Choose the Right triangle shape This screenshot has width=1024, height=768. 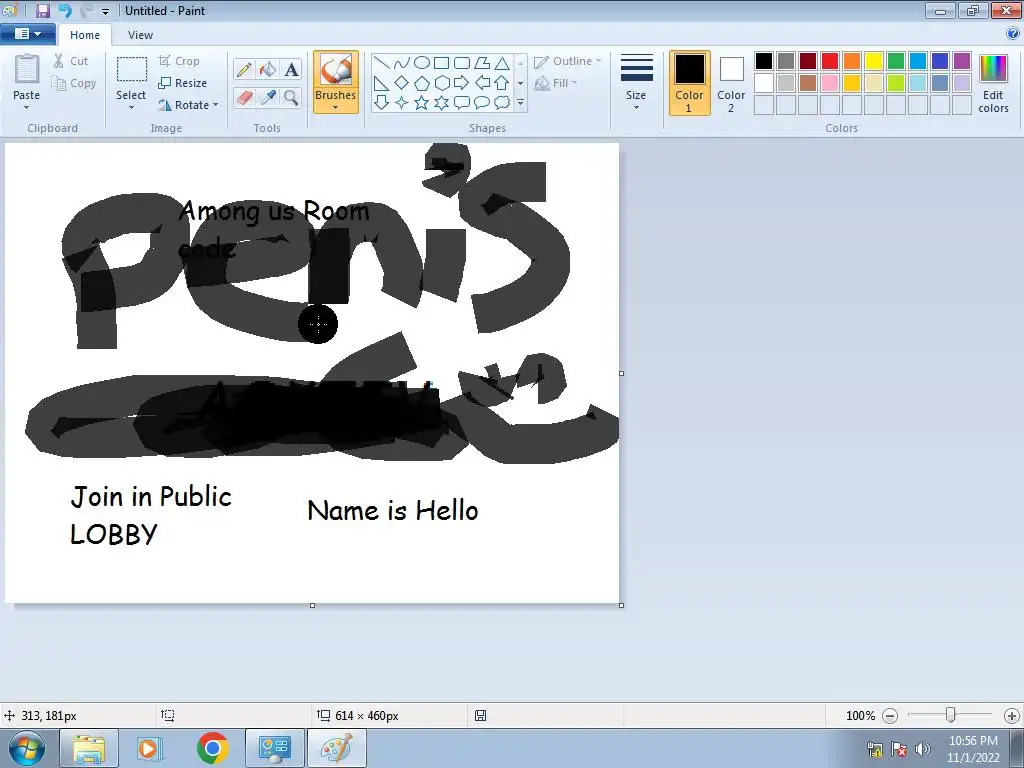(382, 83)
